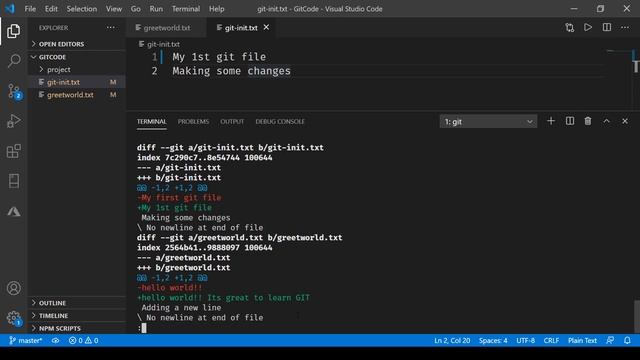Image resolution: width=640 pixels, height=360 pixels.
Task: Switch to the OUTPUT panel tab
Action: (232, 122)
